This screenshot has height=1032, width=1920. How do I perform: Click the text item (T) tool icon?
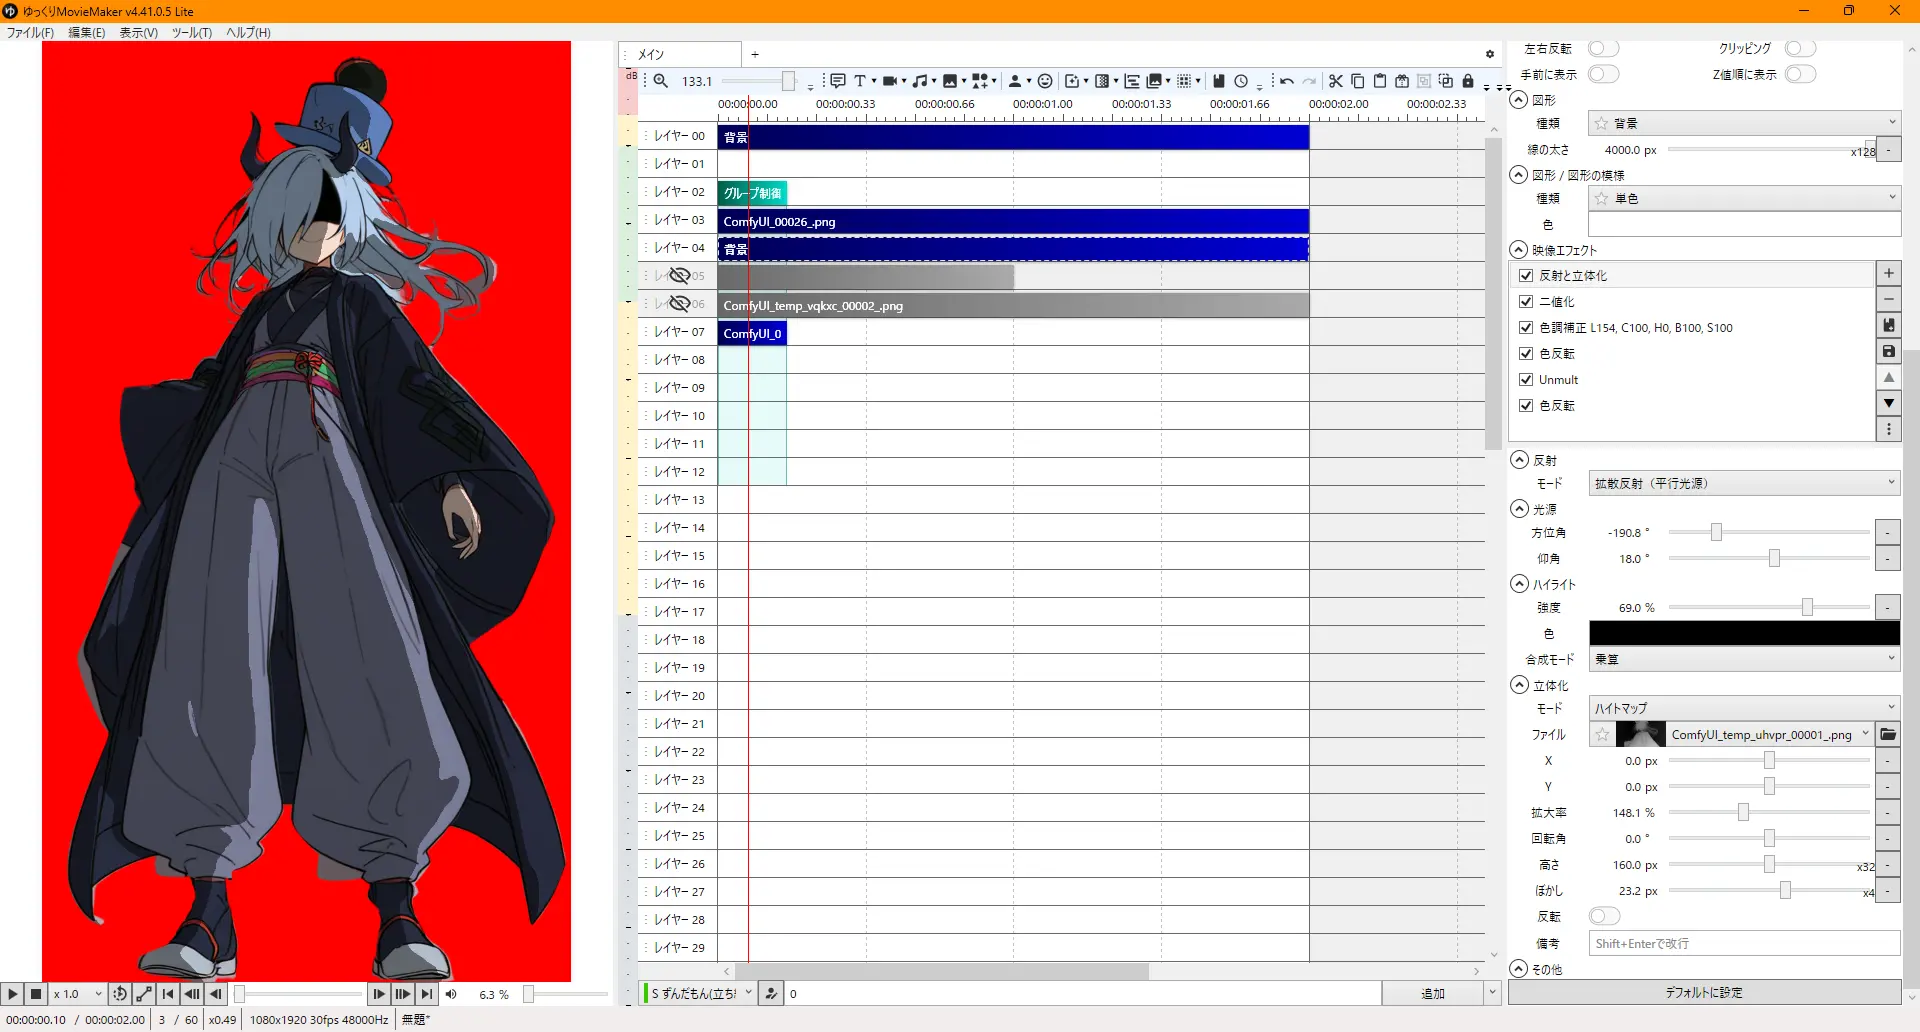click(860, 81)
